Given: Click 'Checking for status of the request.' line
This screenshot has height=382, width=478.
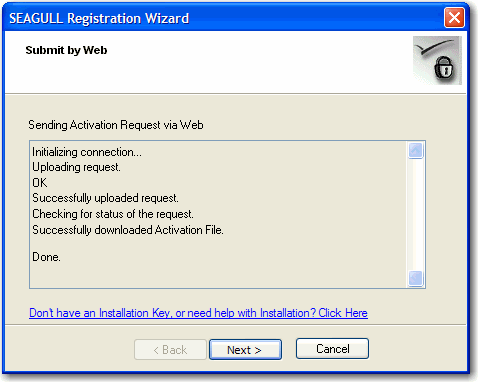Looking at the screenshot, I should click(x=113, y=214).
